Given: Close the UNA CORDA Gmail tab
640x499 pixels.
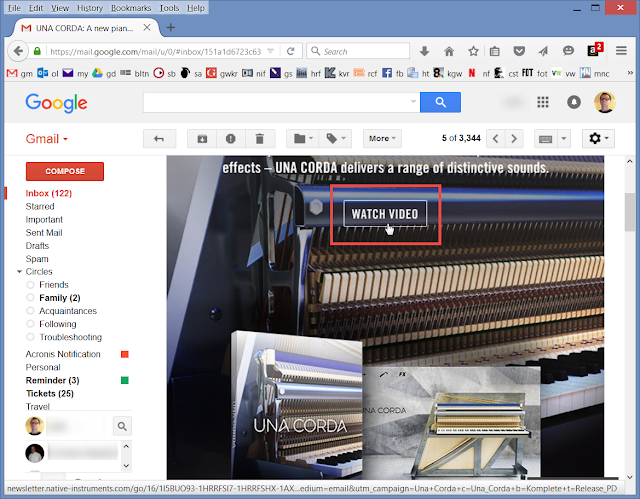Looking at the screenshot, I should click(x=147, y=27).
